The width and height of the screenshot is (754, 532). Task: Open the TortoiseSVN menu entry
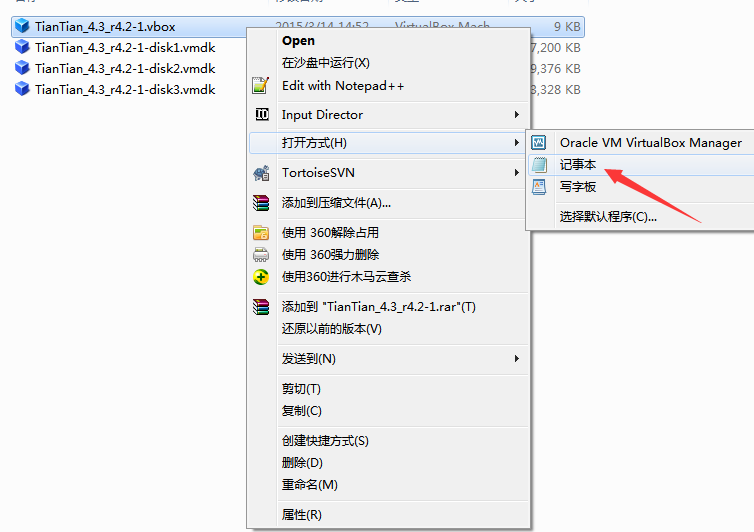(390, 172)
